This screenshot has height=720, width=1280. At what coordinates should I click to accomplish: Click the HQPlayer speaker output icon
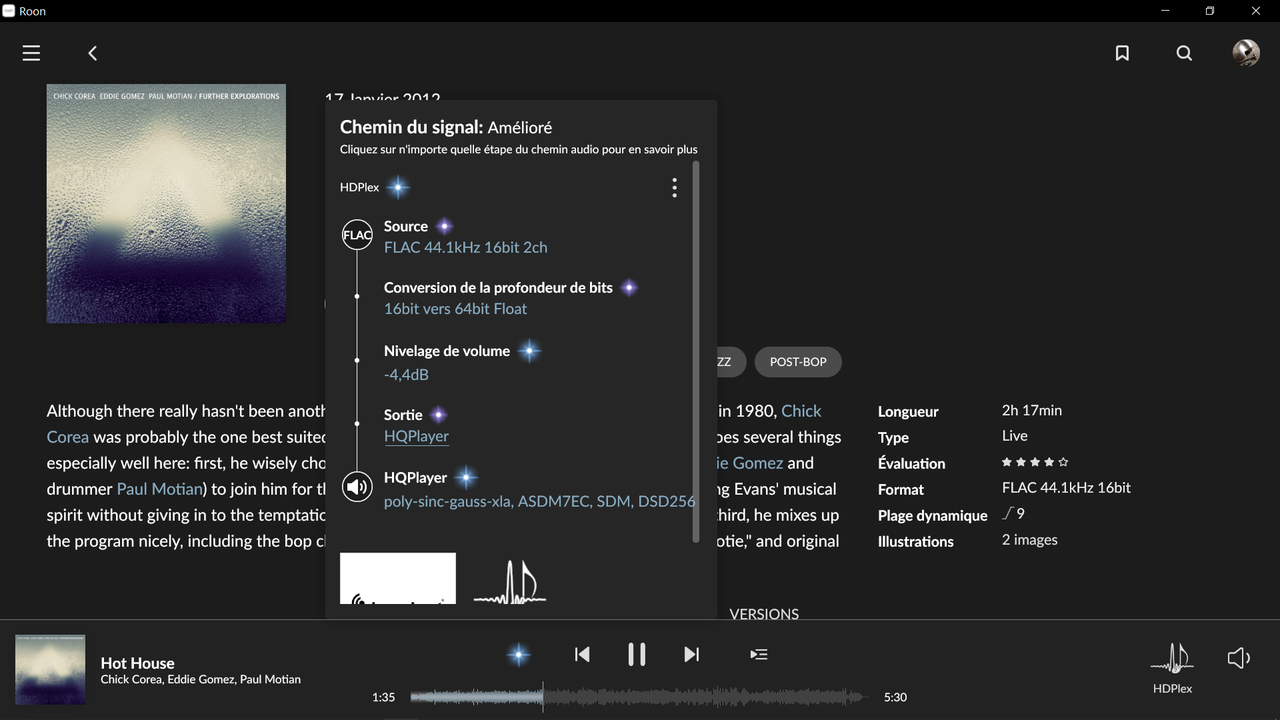click(357, 487)
